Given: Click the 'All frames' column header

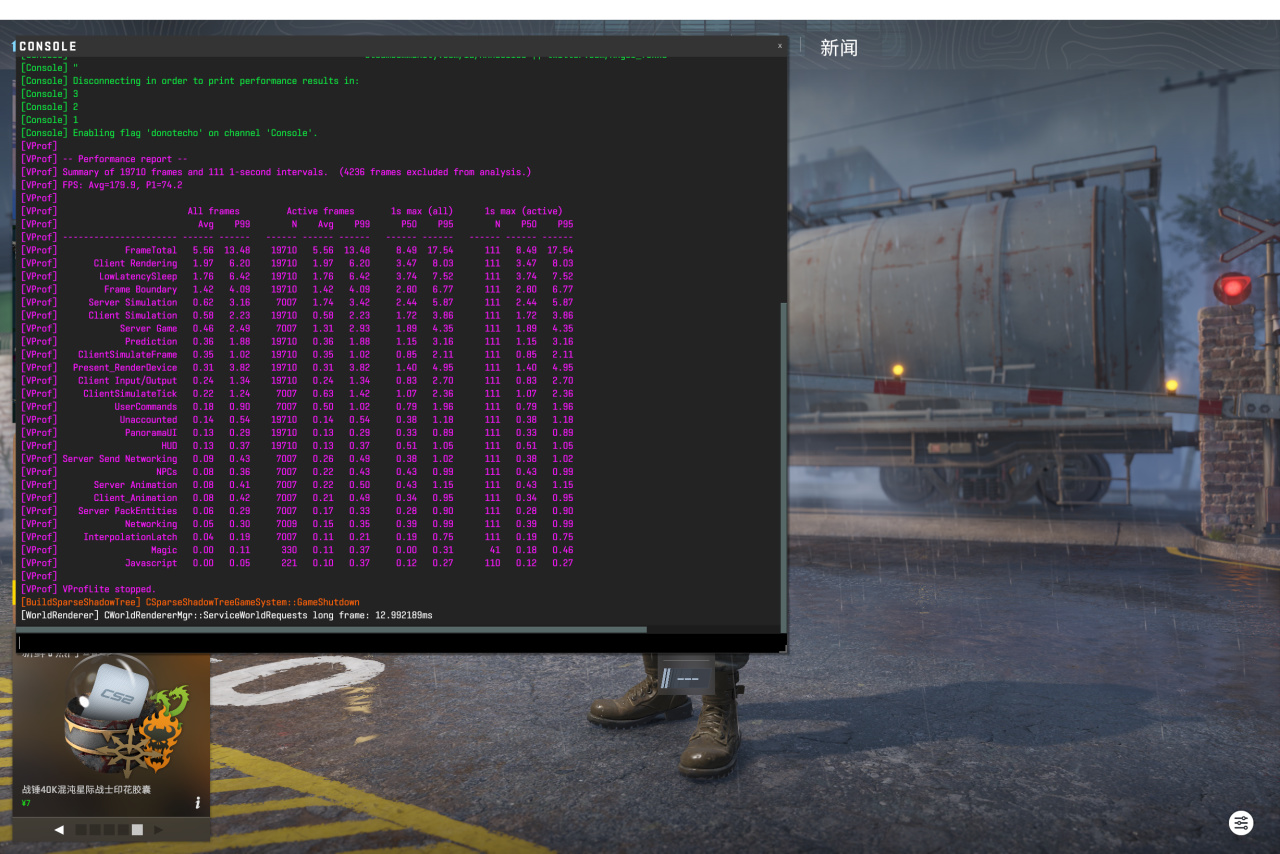Looking at the screenshot, I should point(214,211).
